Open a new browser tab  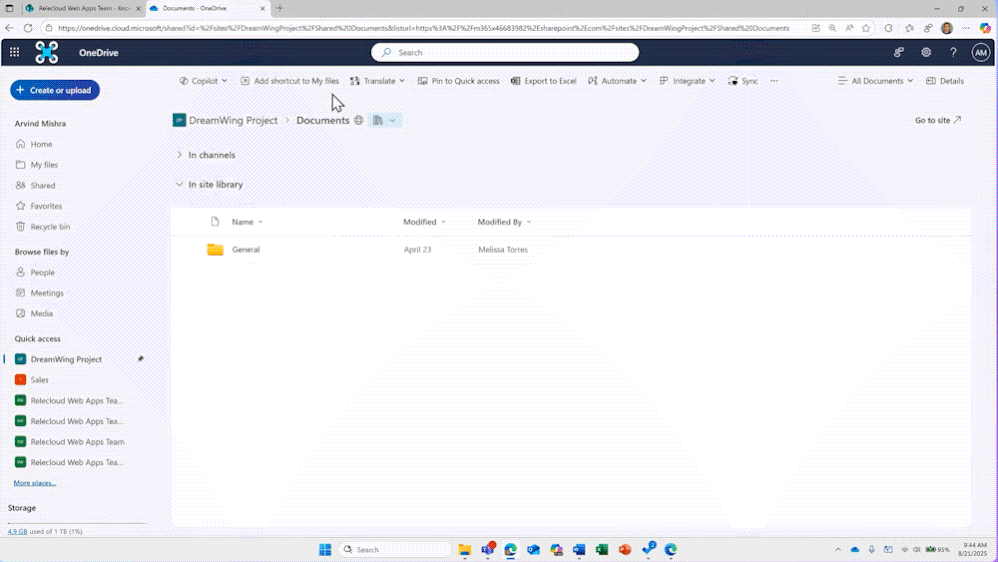point(279,8)
